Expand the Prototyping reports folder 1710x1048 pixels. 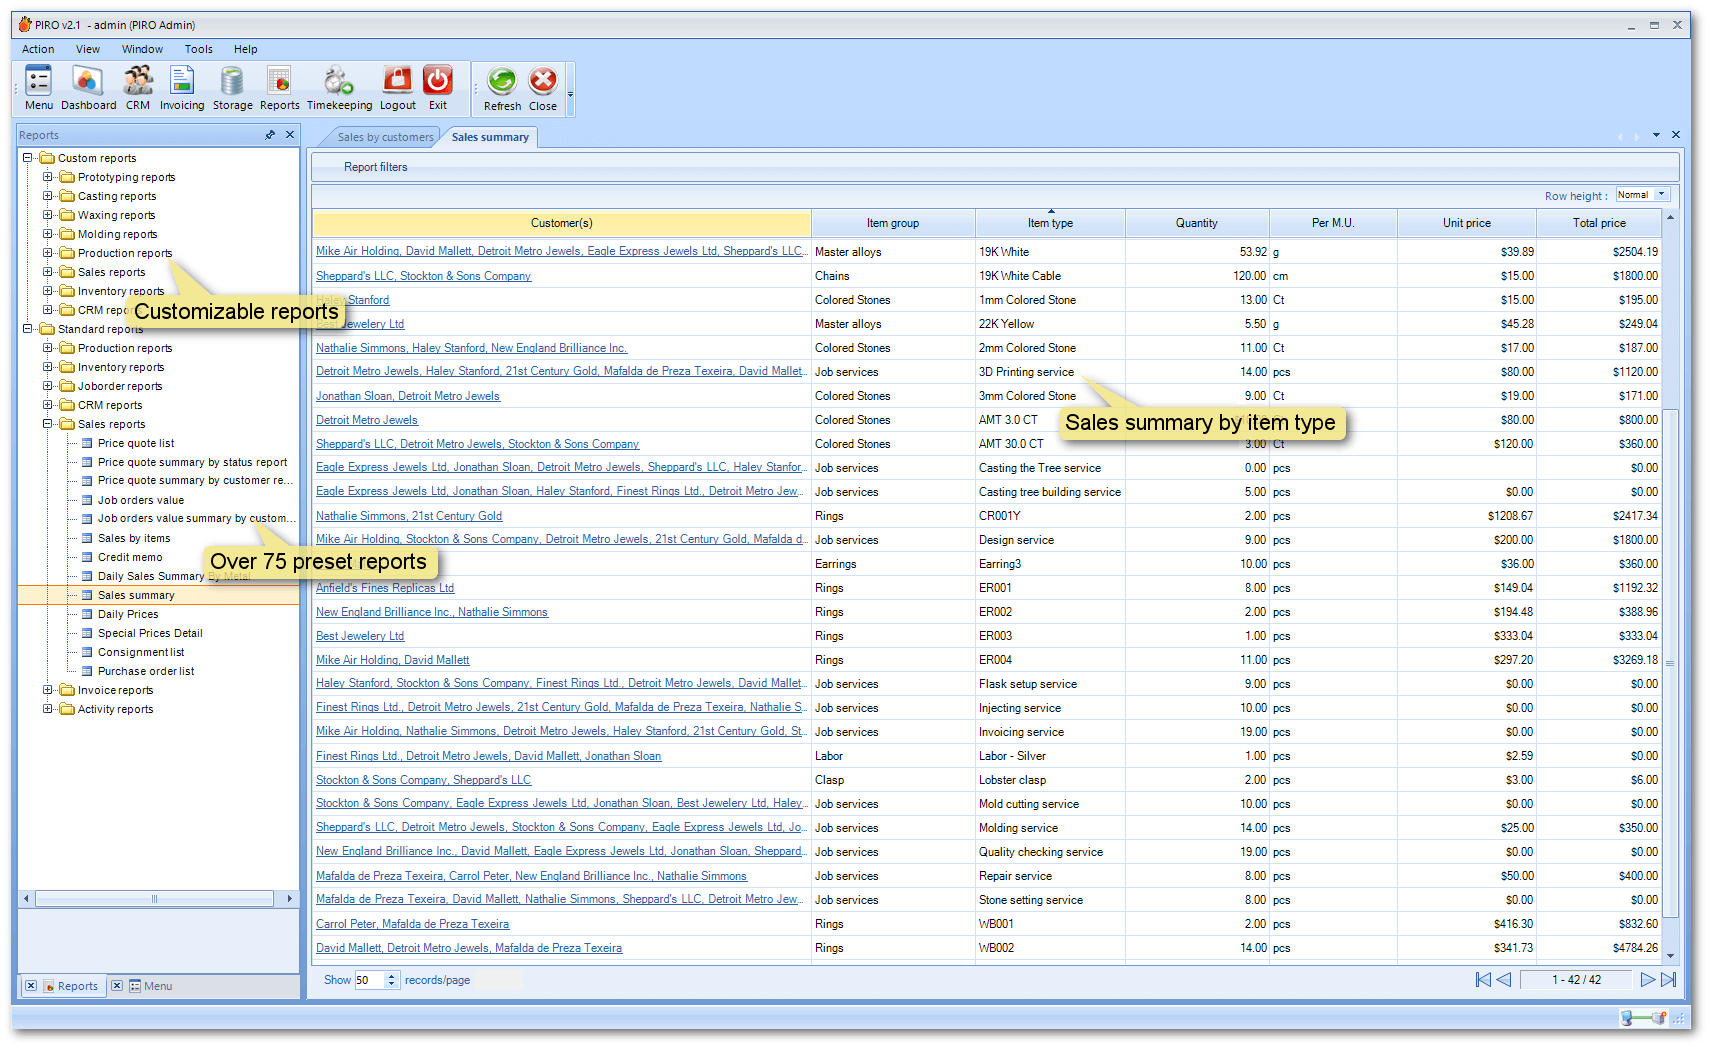coord(48,177)
